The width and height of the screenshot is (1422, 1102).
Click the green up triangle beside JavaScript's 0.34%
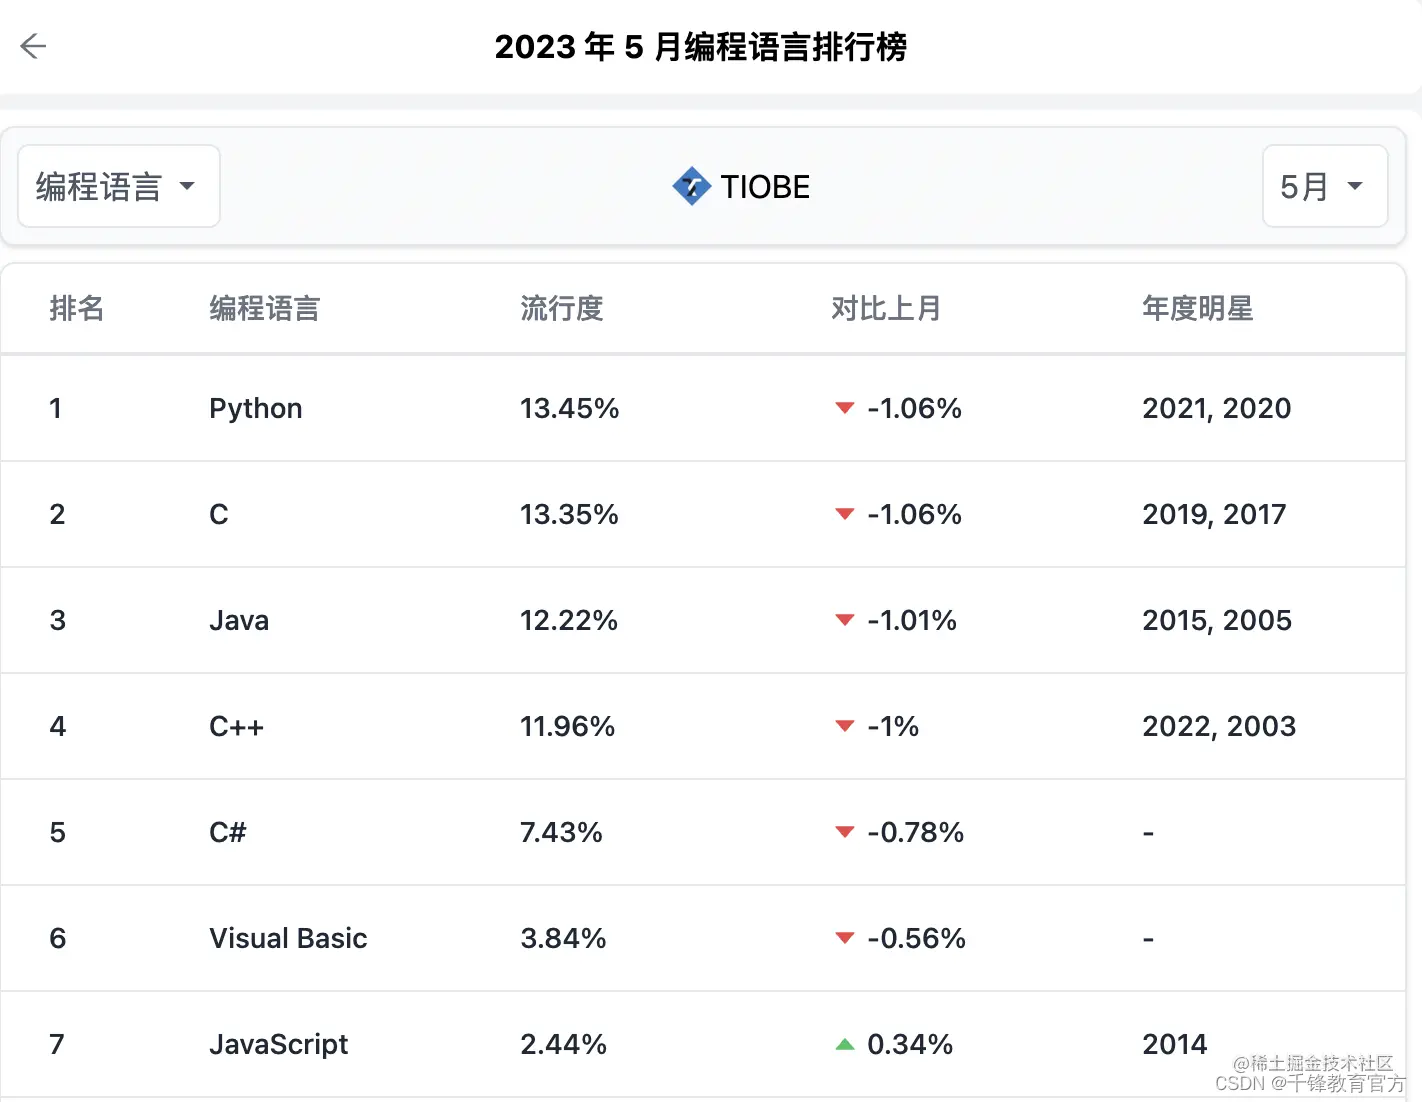(x=845, y=1043)
